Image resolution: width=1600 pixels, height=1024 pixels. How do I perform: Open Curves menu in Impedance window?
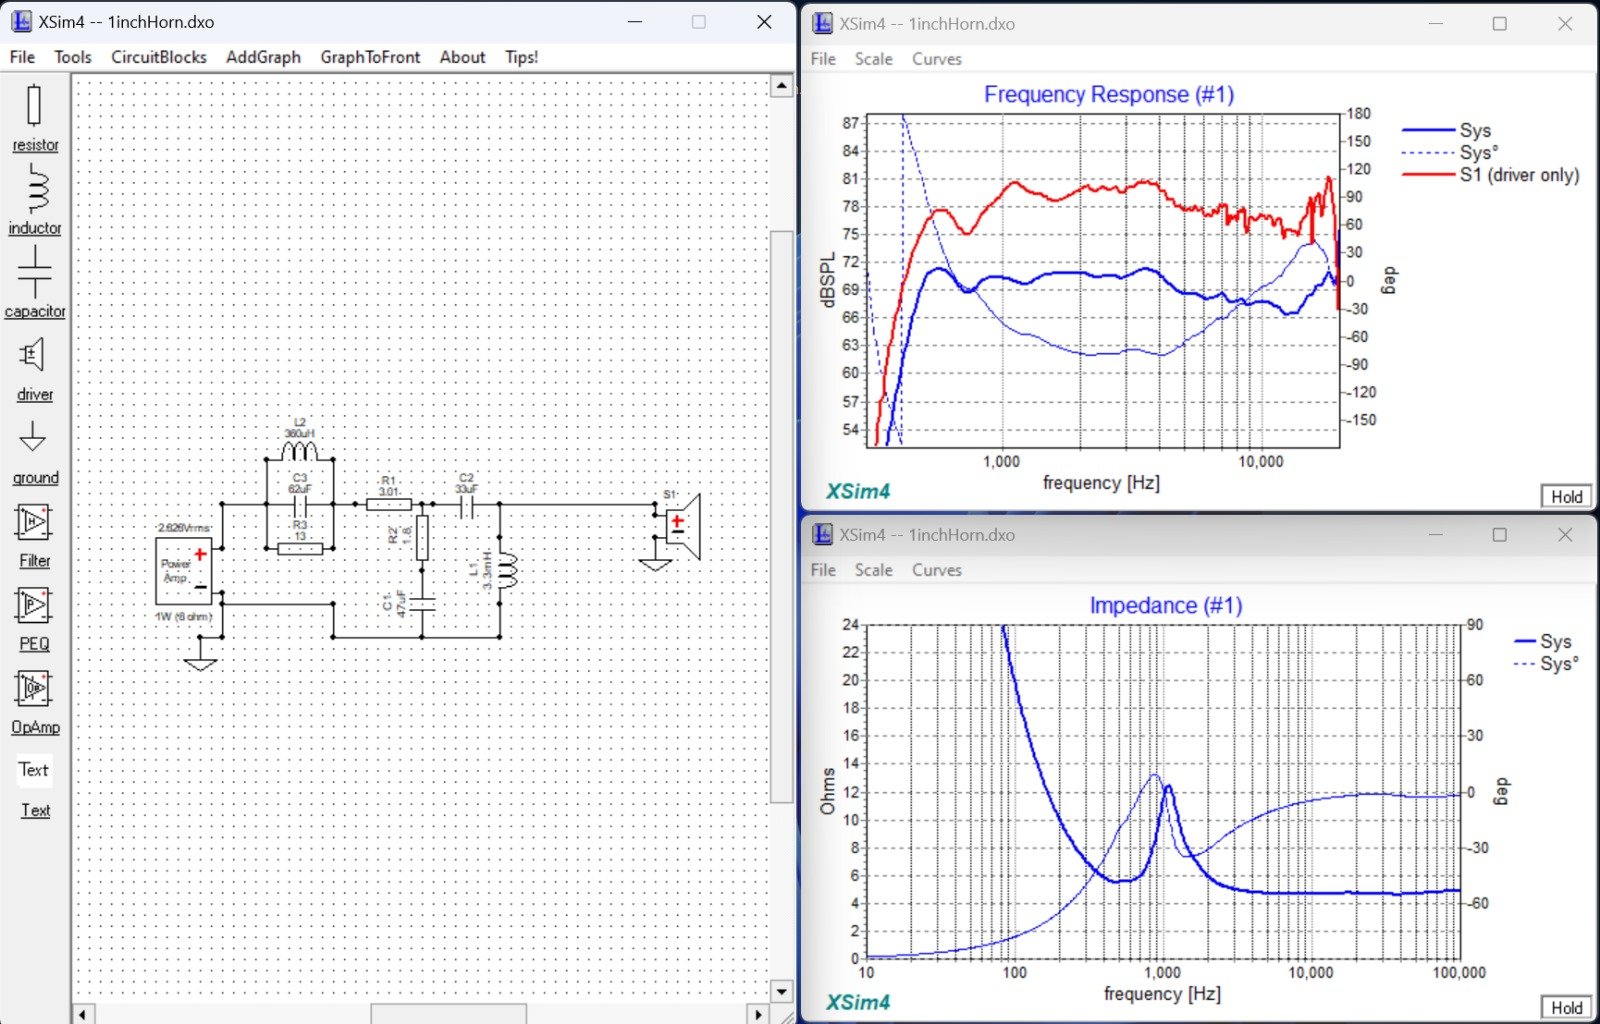click(x=937, y=570)
